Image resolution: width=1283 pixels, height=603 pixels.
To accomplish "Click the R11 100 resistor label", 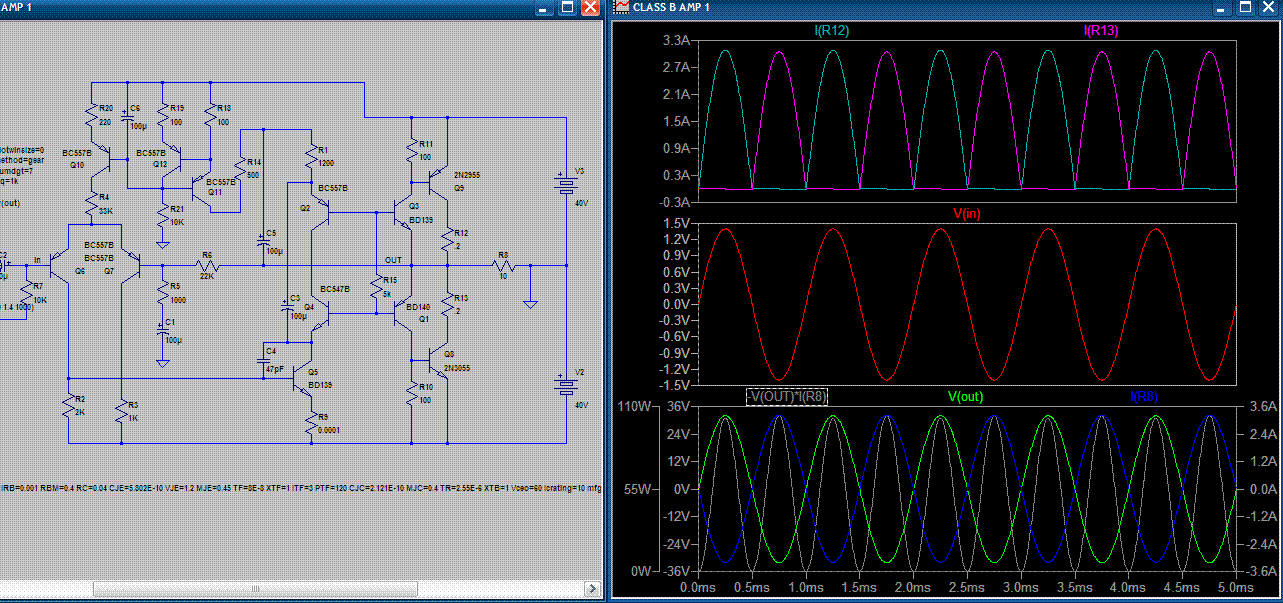I will pyautogui.click(x=426, y=150).
